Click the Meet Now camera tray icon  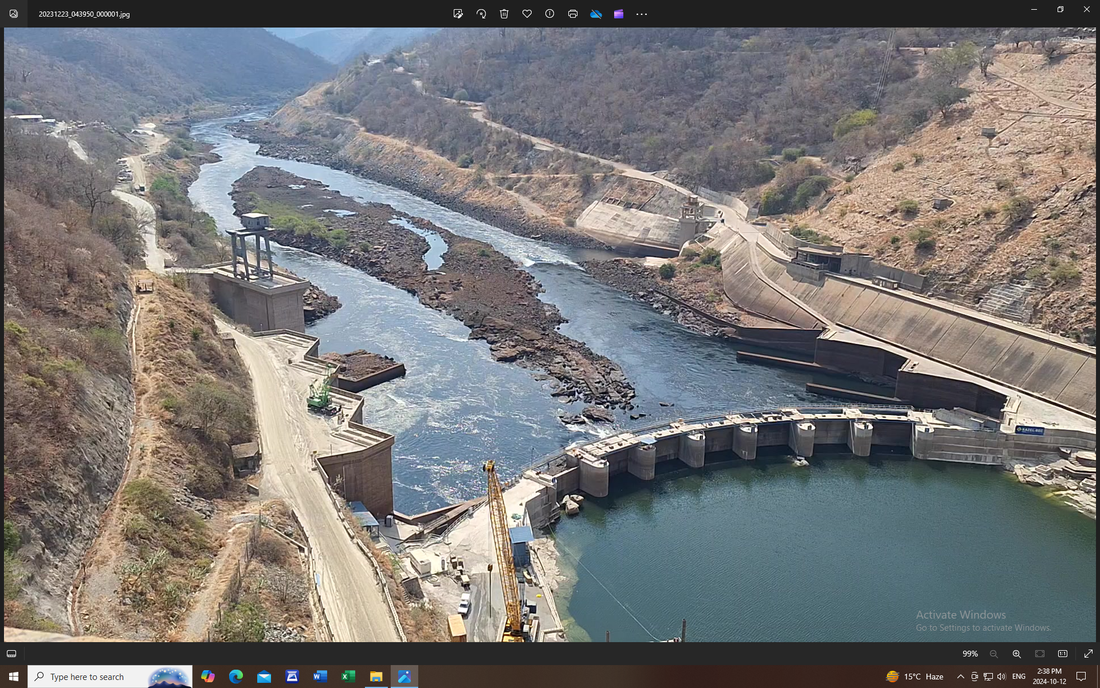(x=974, y=677)
